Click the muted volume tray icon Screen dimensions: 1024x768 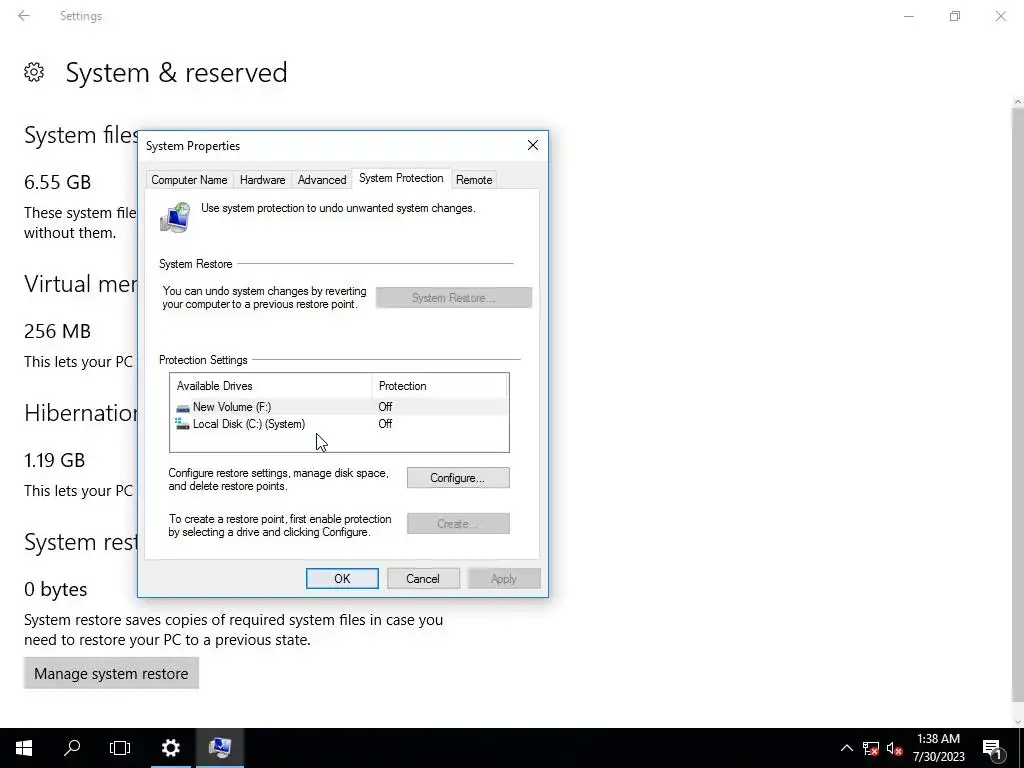[x=895, y=748]
